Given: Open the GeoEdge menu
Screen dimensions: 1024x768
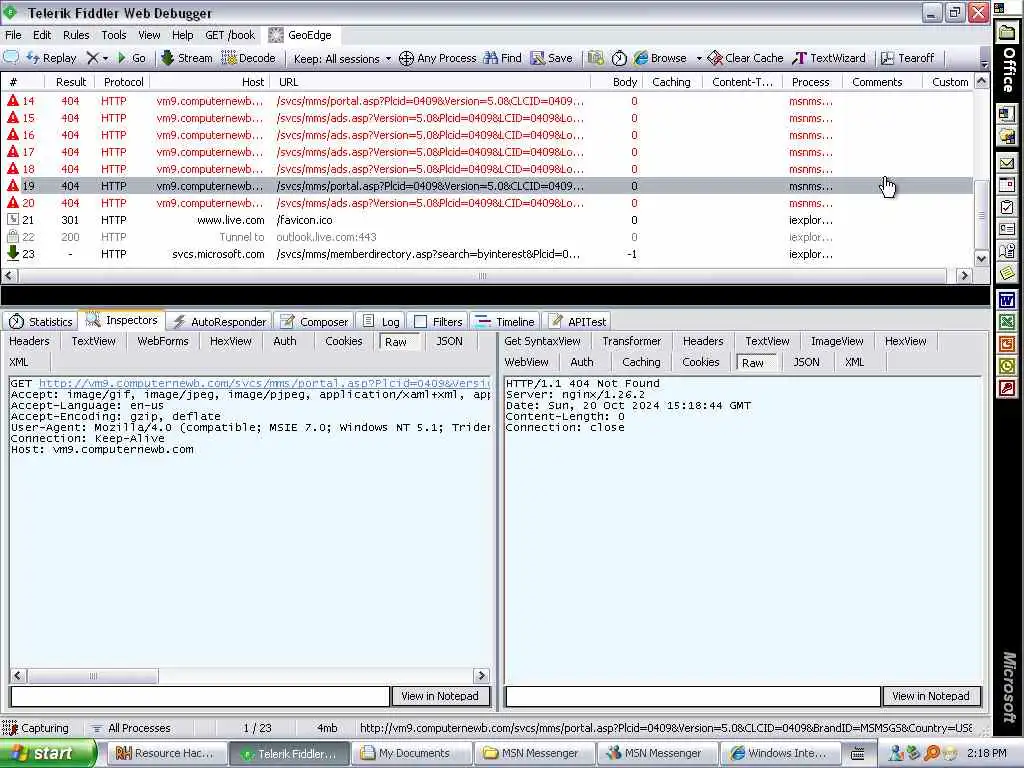Looking at the screenshot, I should point(300,35).
